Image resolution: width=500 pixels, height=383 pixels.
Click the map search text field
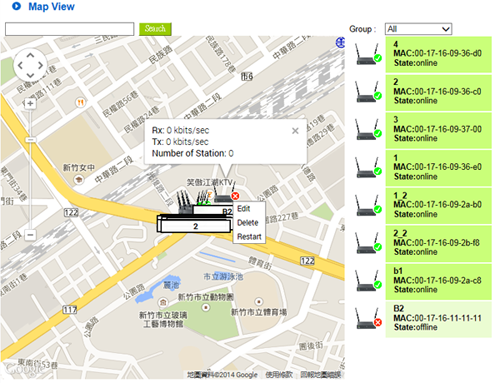[x=70, y=29]
